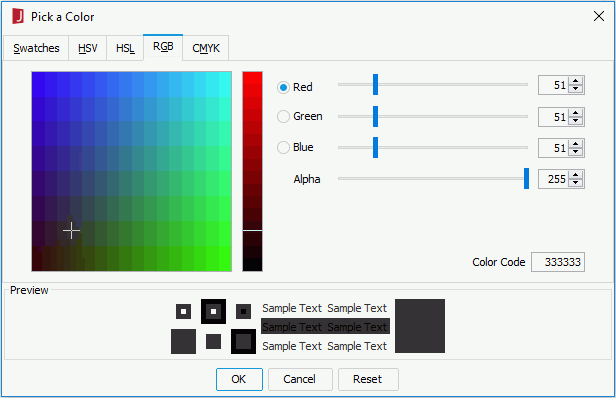Decrease Alpha value with down arrow
Viewport: 616px width, 398px height.
576,183
